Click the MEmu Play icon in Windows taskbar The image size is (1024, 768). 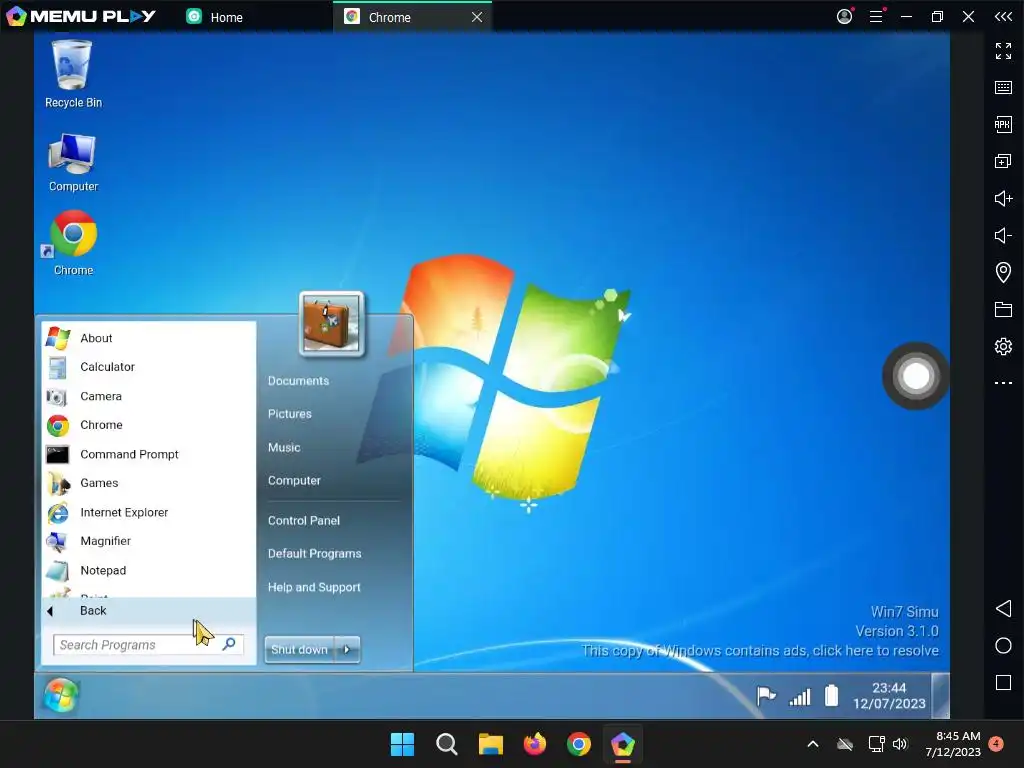[x=622, y=744]
